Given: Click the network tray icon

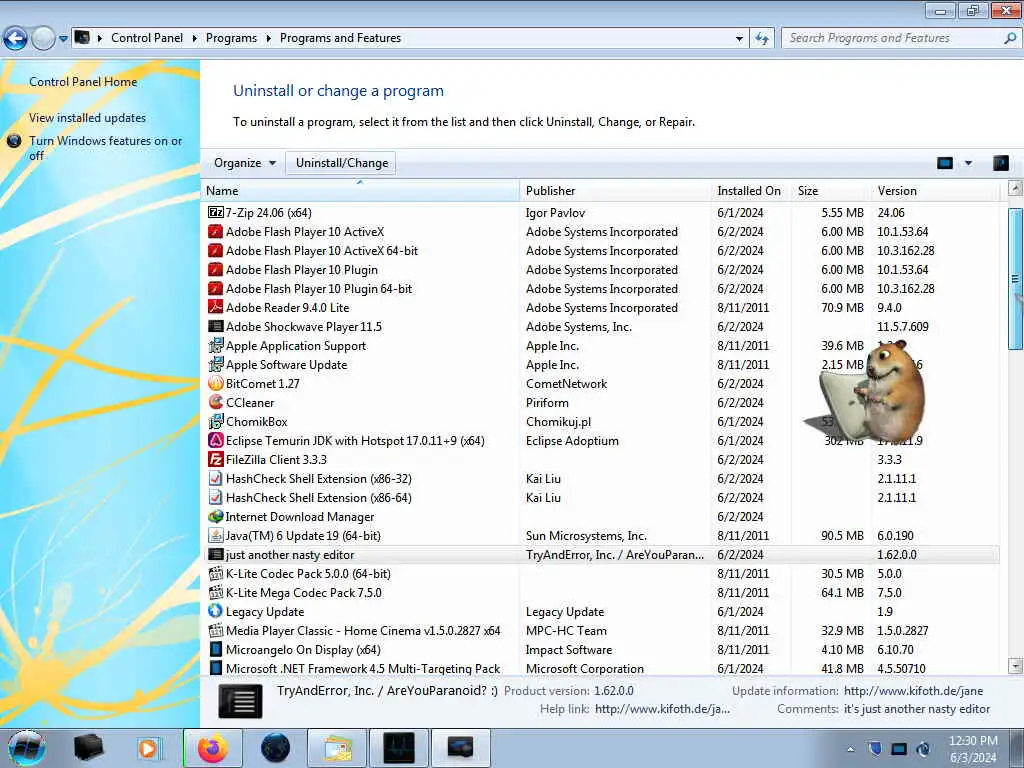Looking at the screenshot, I should click(x=899, y=749).
